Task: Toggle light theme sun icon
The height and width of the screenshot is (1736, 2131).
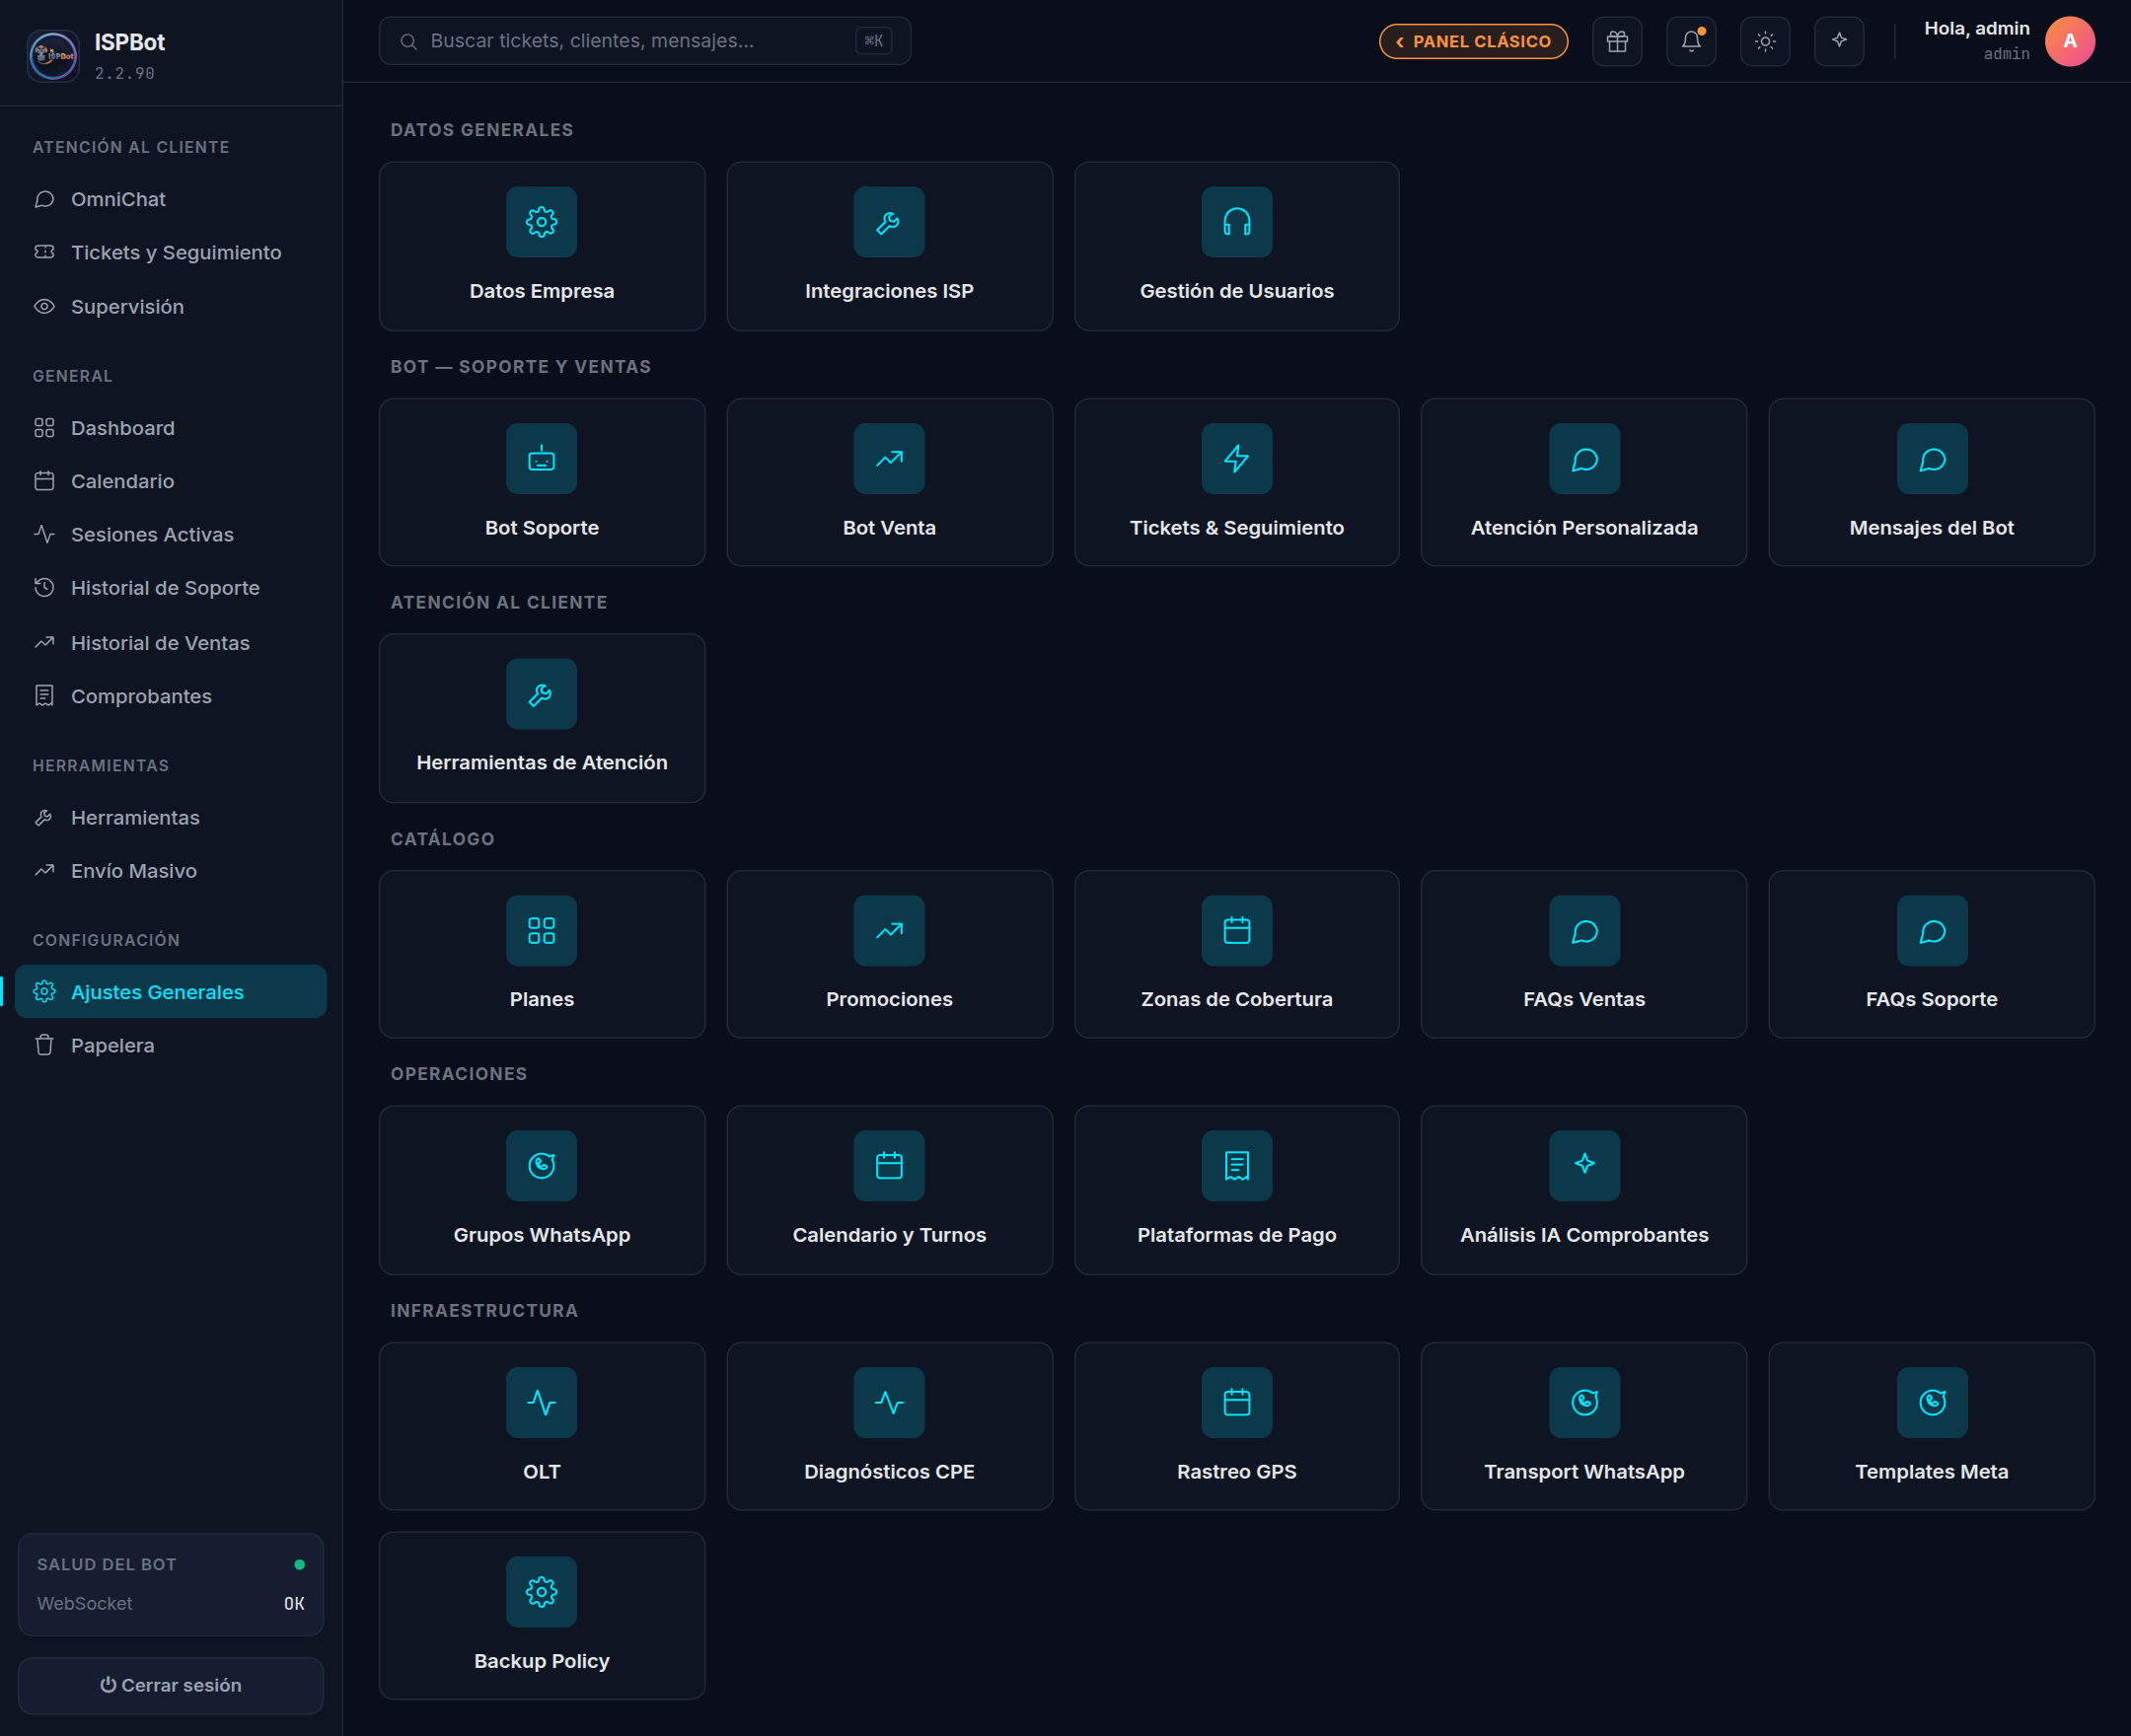Action: [1765, 41]
